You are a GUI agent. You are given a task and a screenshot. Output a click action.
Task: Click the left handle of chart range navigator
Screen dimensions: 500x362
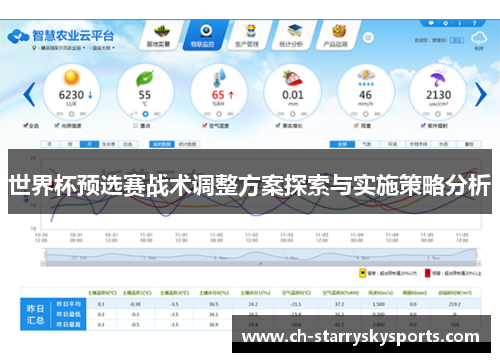(x=45, y=255)
